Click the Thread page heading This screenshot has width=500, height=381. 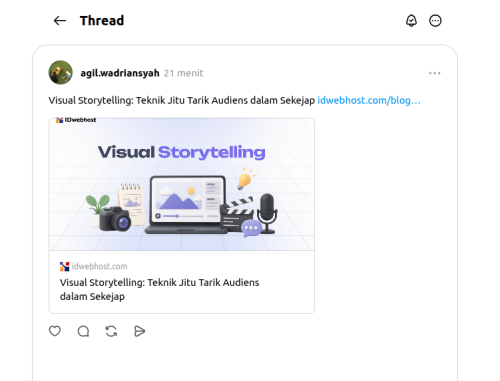(x=102, y=21)
